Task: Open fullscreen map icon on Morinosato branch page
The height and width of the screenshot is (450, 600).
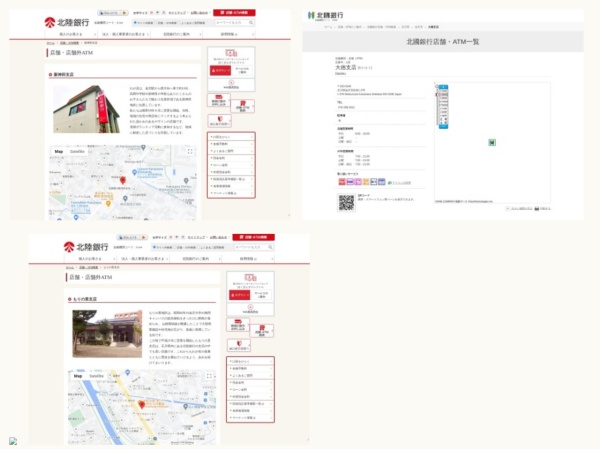Action: (x=209, y=376)
